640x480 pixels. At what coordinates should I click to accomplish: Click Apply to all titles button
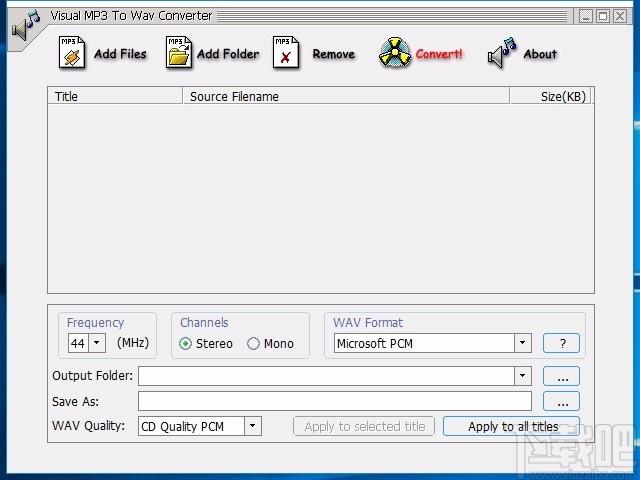tap(511, 426)
